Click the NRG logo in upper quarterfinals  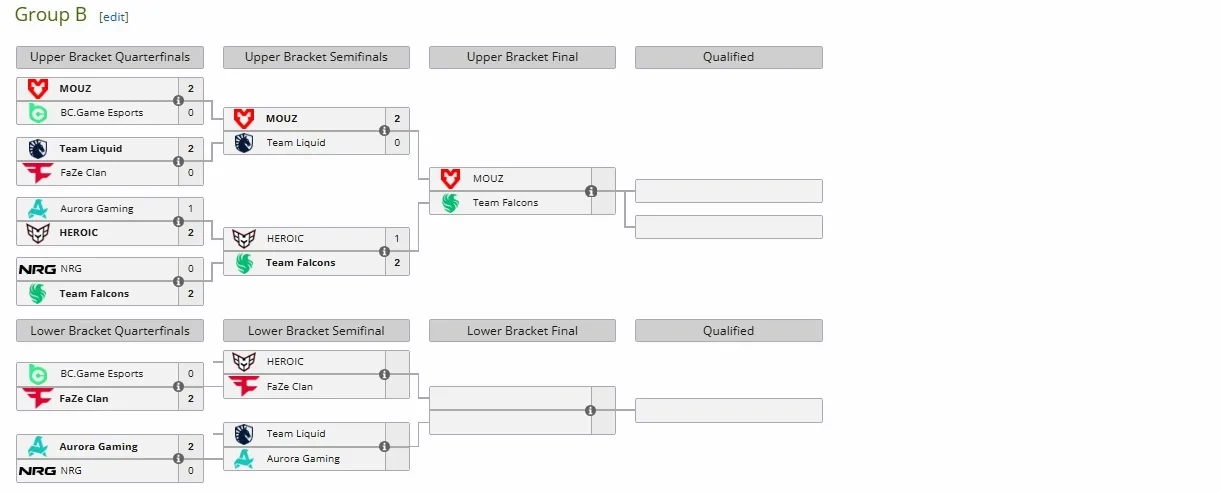coord(38,269)
